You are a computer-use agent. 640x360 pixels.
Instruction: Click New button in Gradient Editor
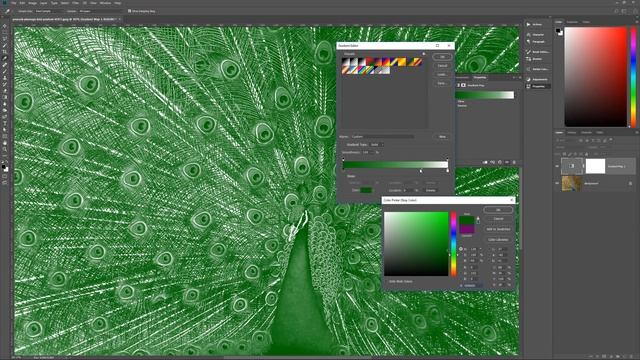442,137
